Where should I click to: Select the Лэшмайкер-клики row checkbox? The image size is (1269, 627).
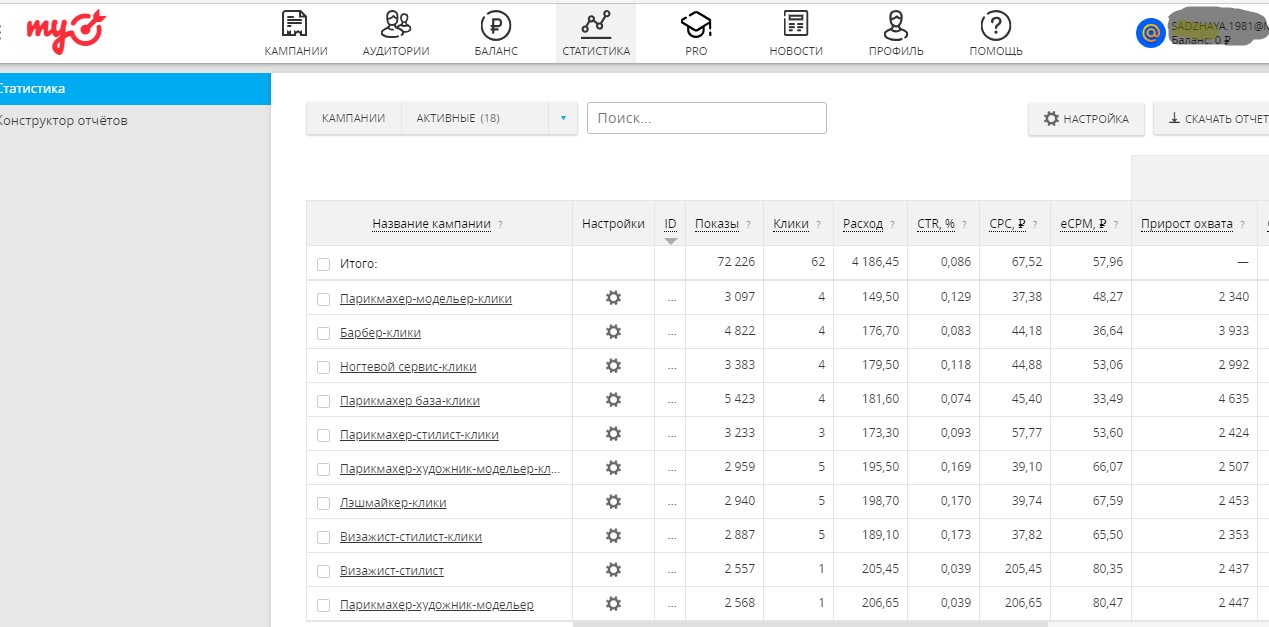tap(323, 503)
